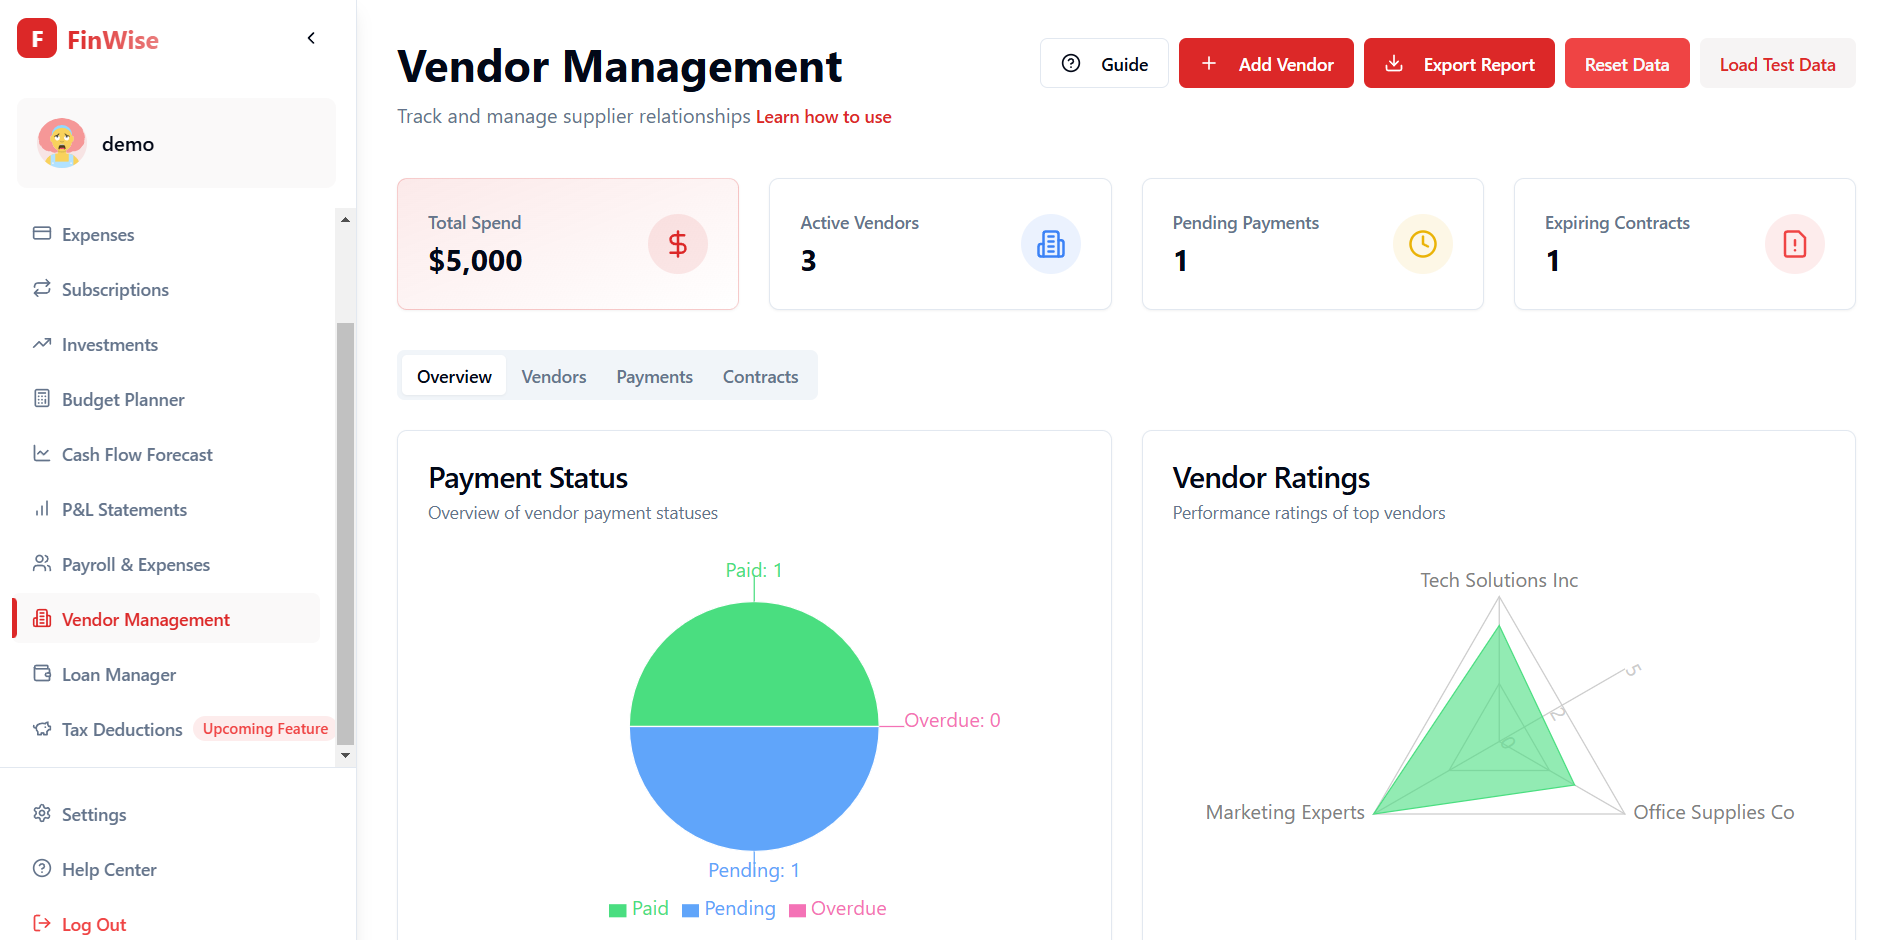
Task: Switch to the Vendors tab
Action: (x=553, y=376)
